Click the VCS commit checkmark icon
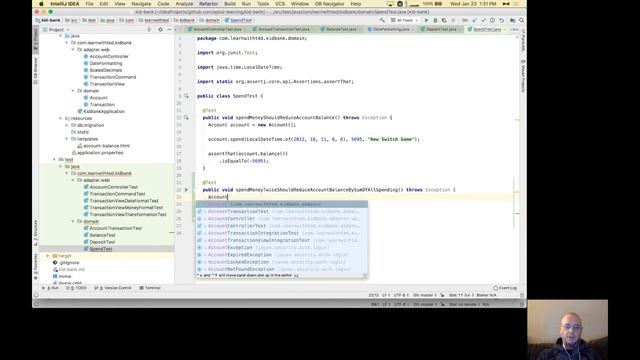This screenshot has height=360, width=640. point(483,20)
